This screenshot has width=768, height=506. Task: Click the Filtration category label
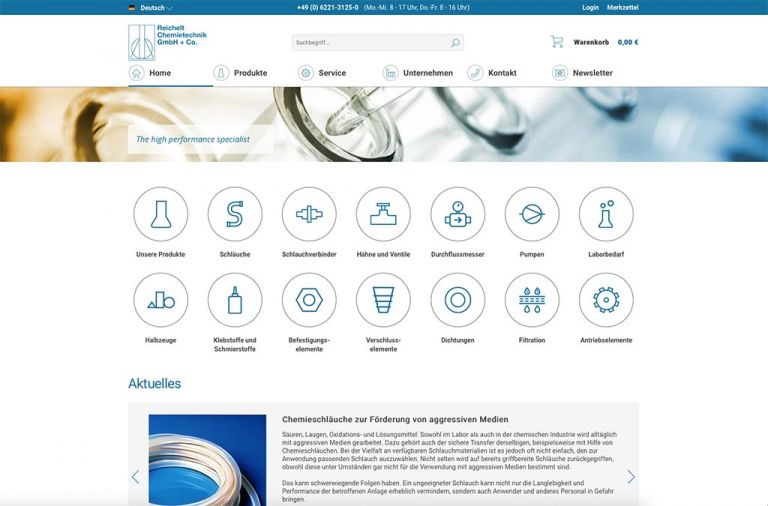pos(532,340)
